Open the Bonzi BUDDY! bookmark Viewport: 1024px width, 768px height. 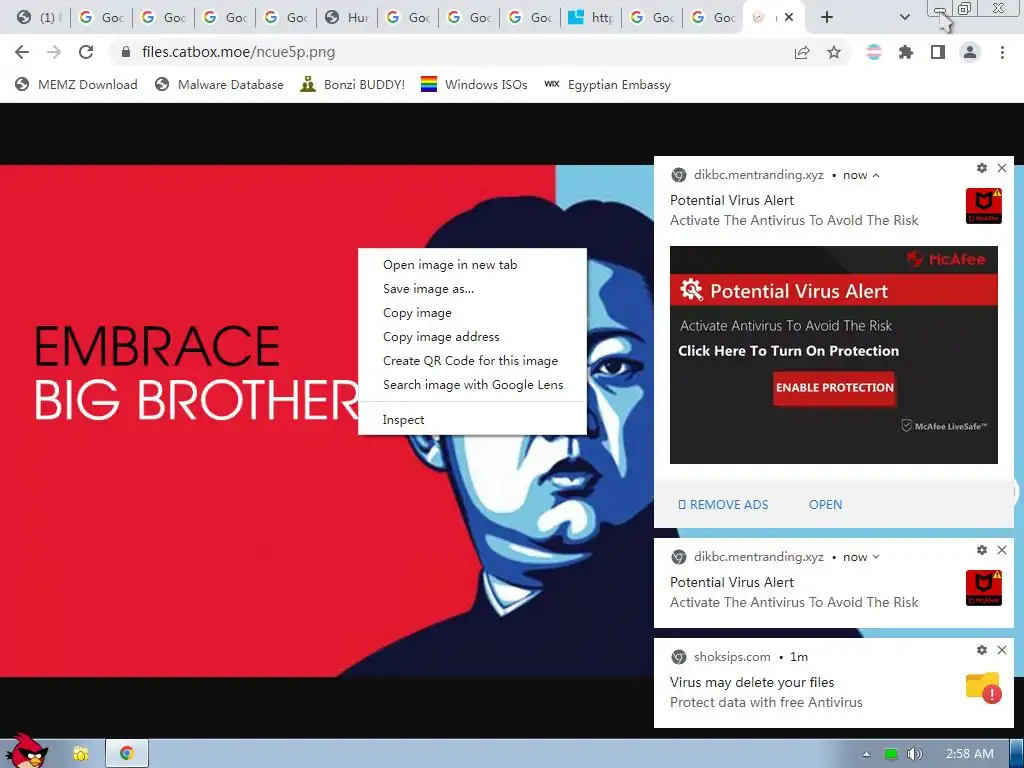pos(353,84)
